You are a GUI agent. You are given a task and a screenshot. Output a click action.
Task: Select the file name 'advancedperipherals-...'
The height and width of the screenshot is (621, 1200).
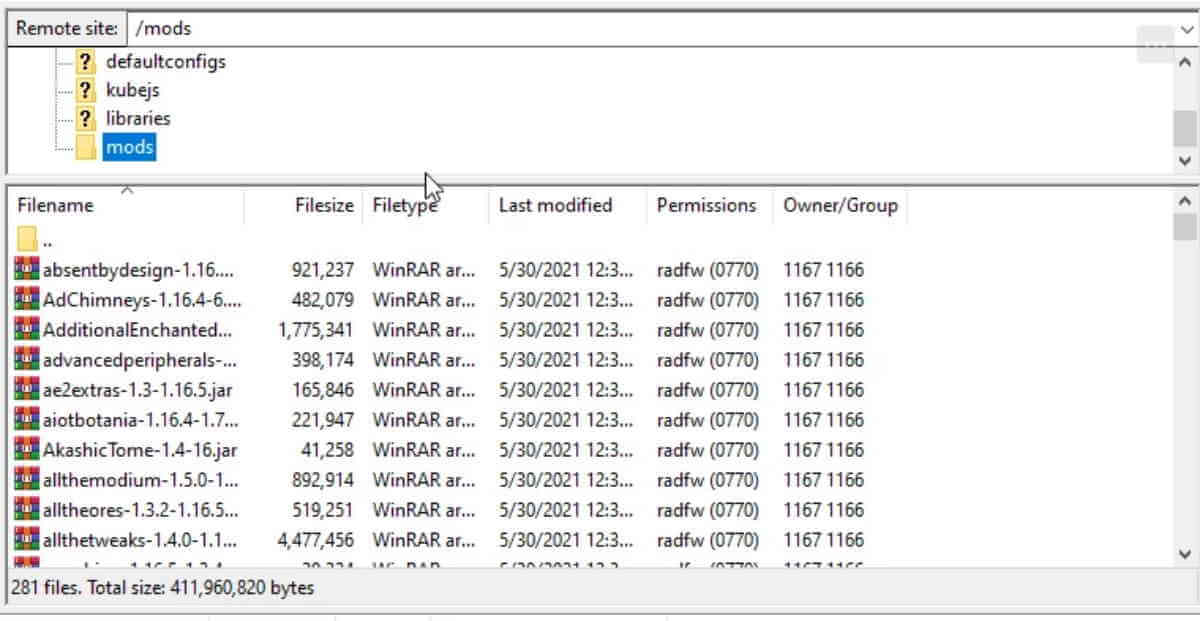(139, 359)
